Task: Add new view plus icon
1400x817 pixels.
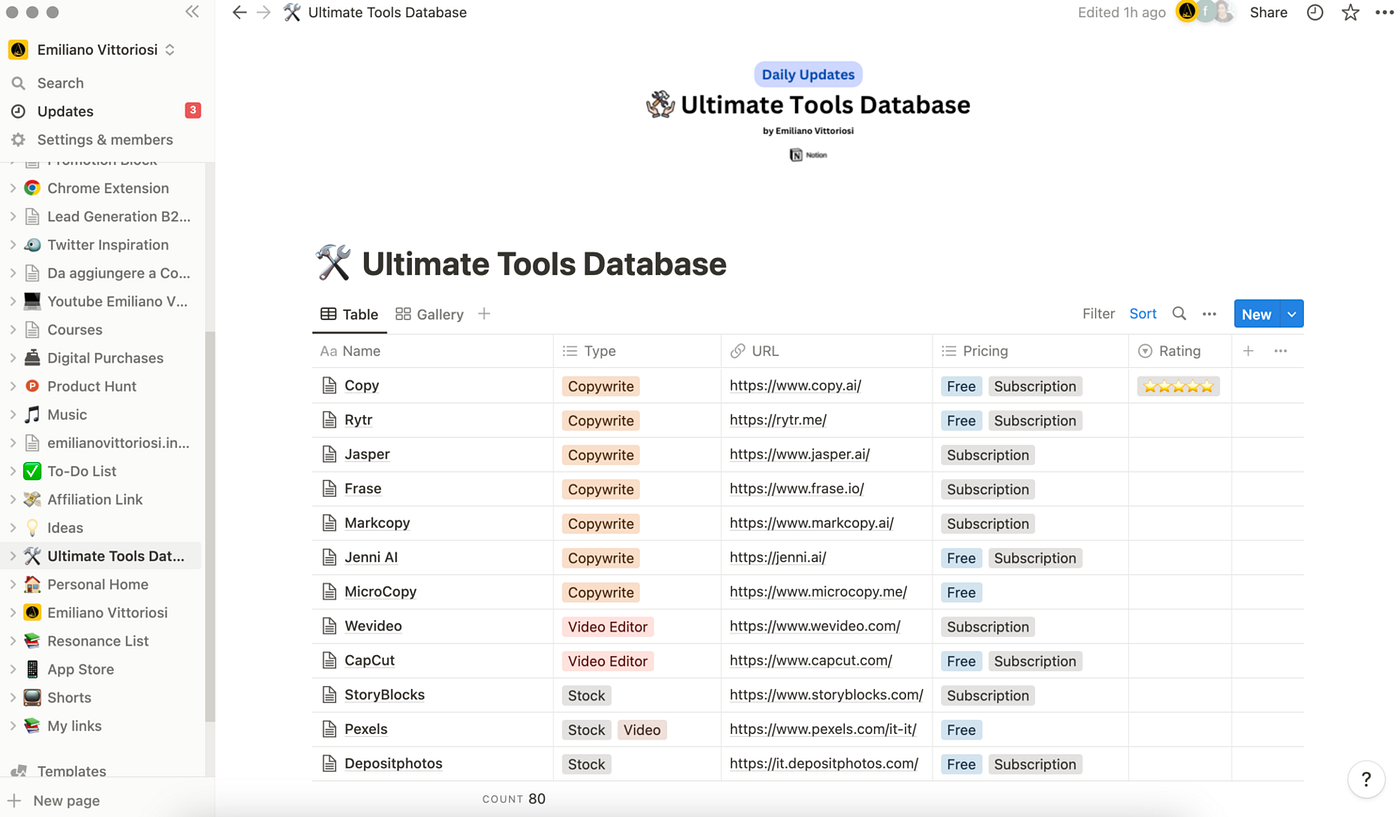Action: (484, 314)
